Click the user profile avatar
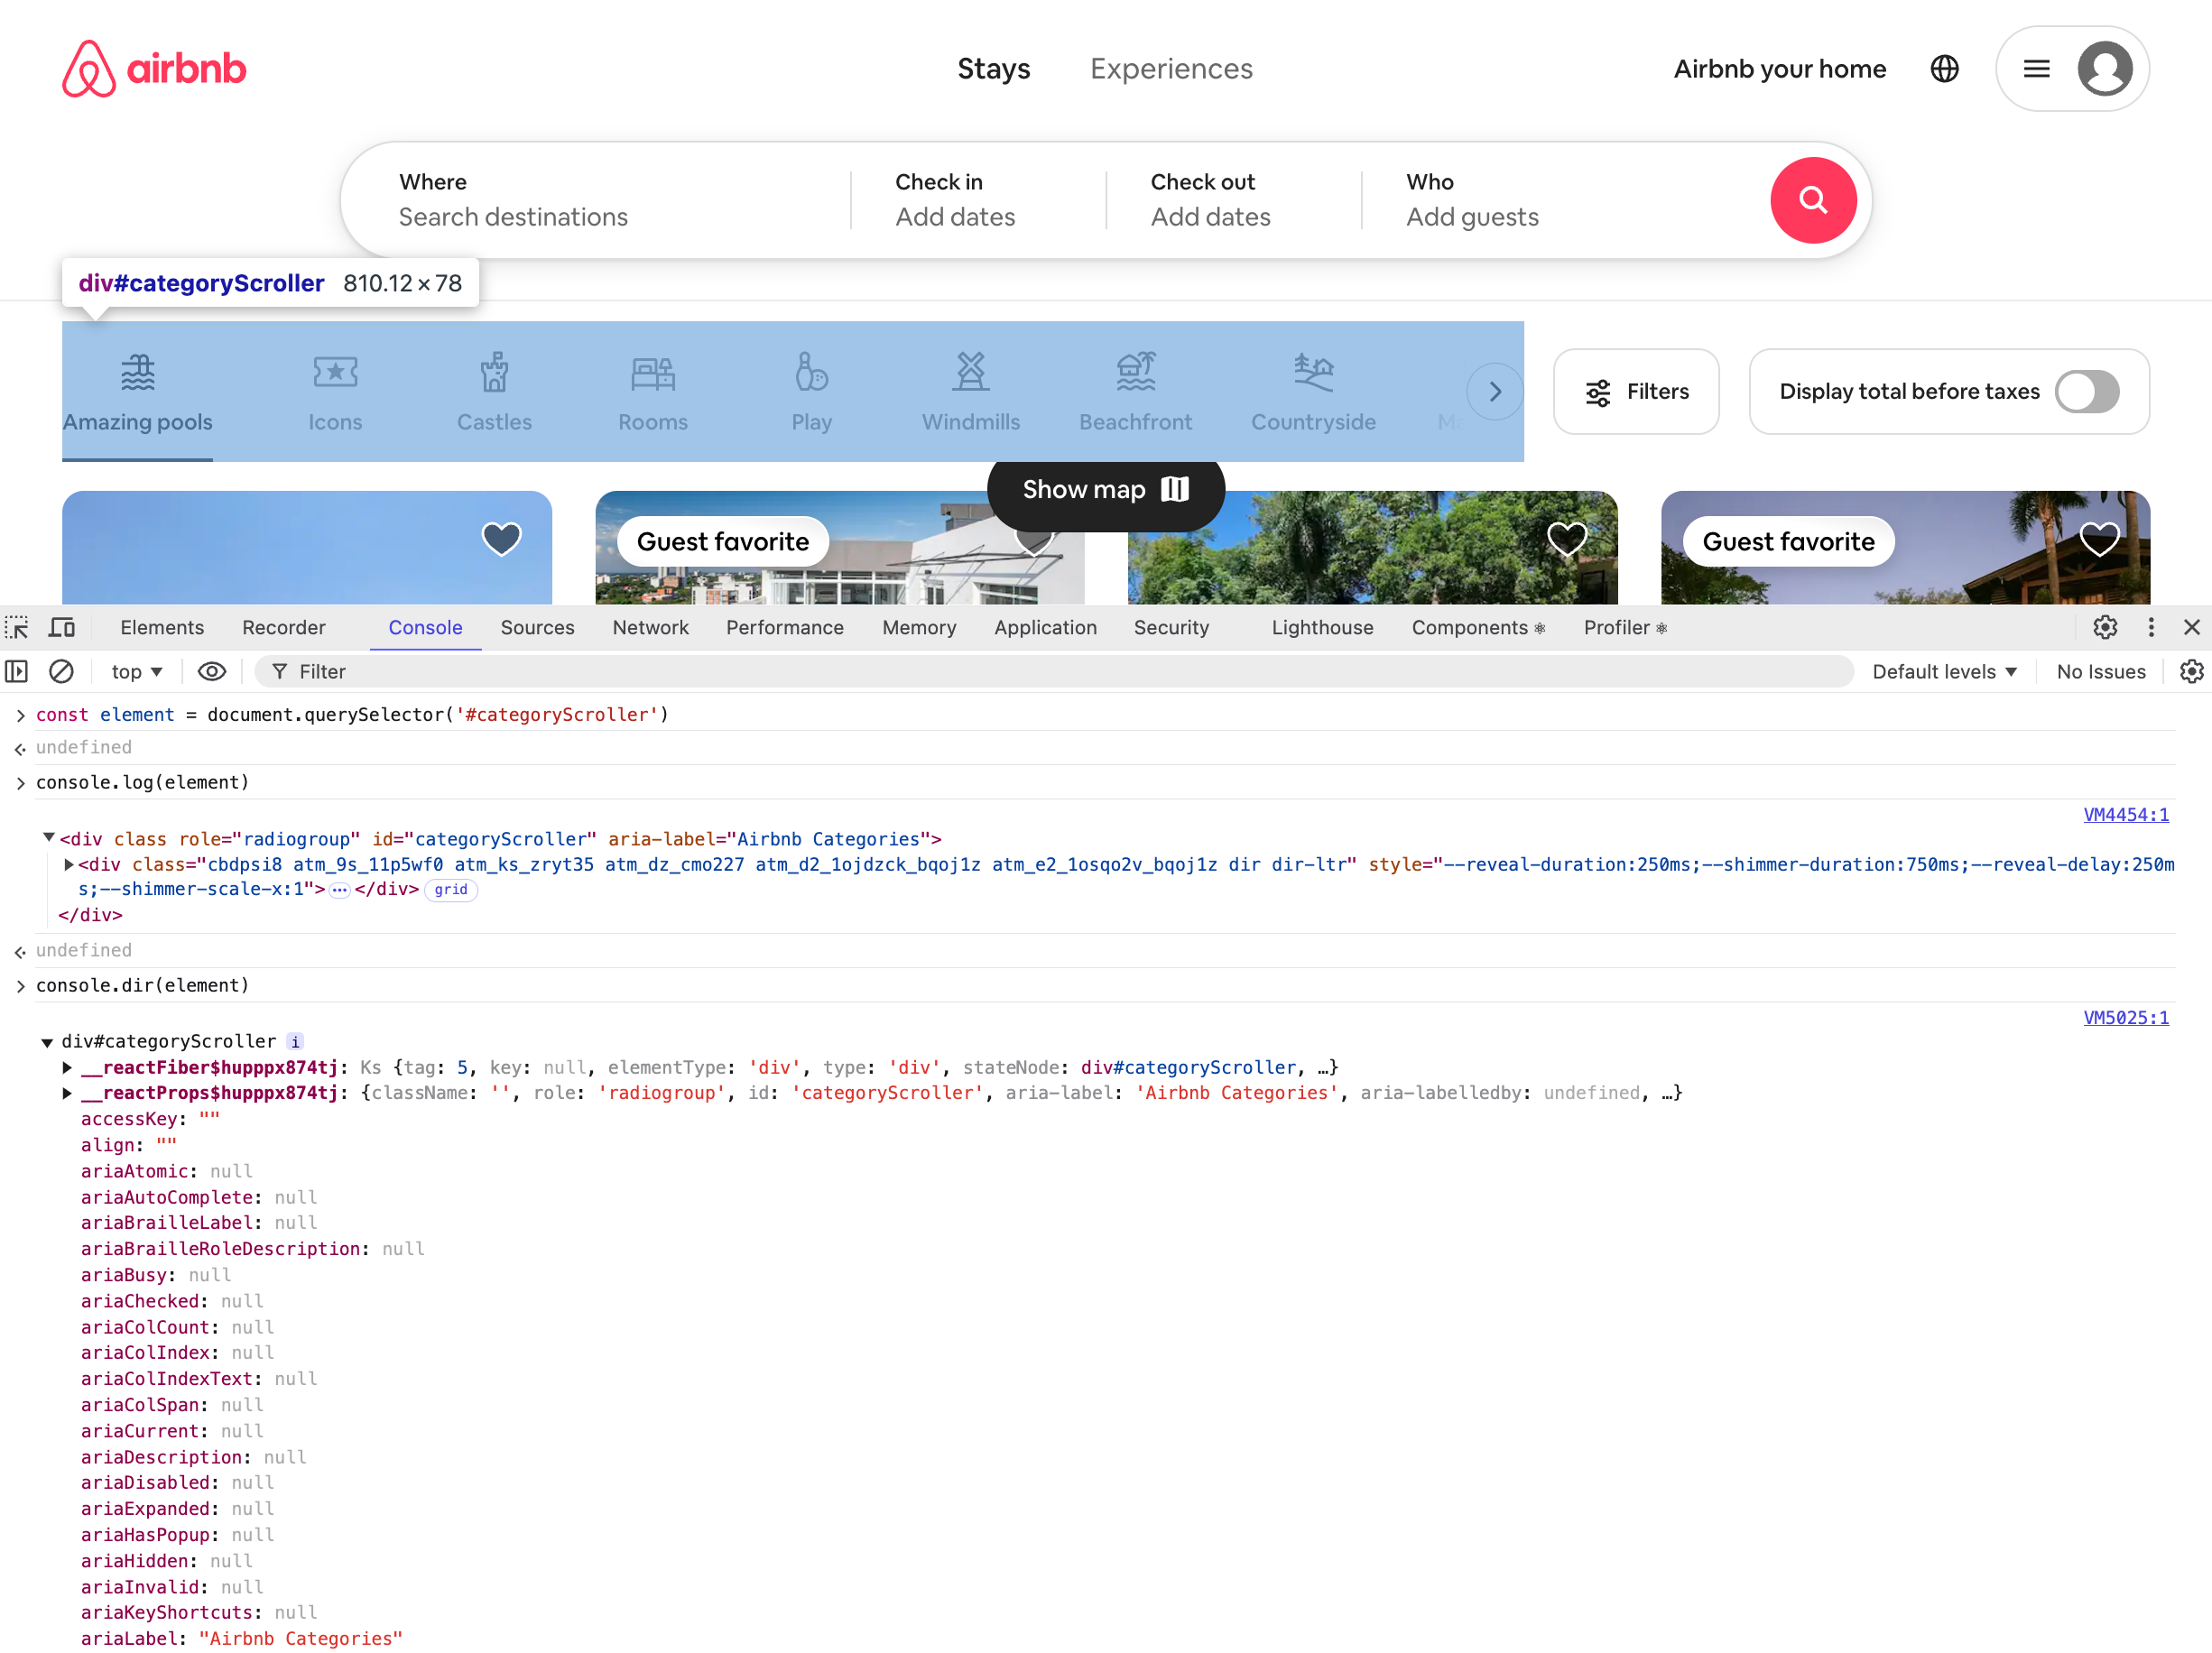 [x=2104, y=68]
